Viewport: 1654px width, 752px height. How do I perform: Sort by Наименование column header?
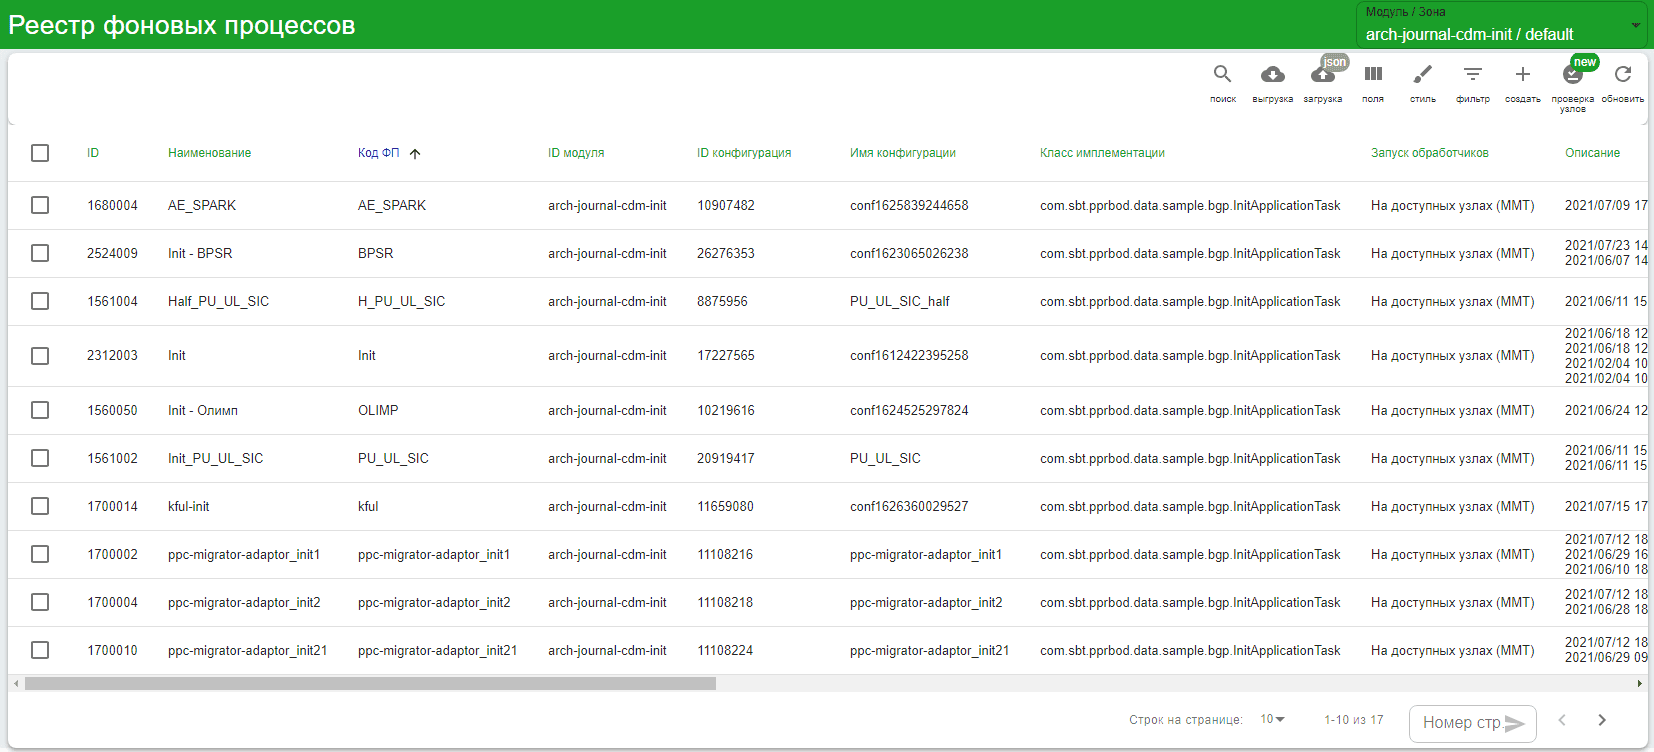click(x=209, y=153)
